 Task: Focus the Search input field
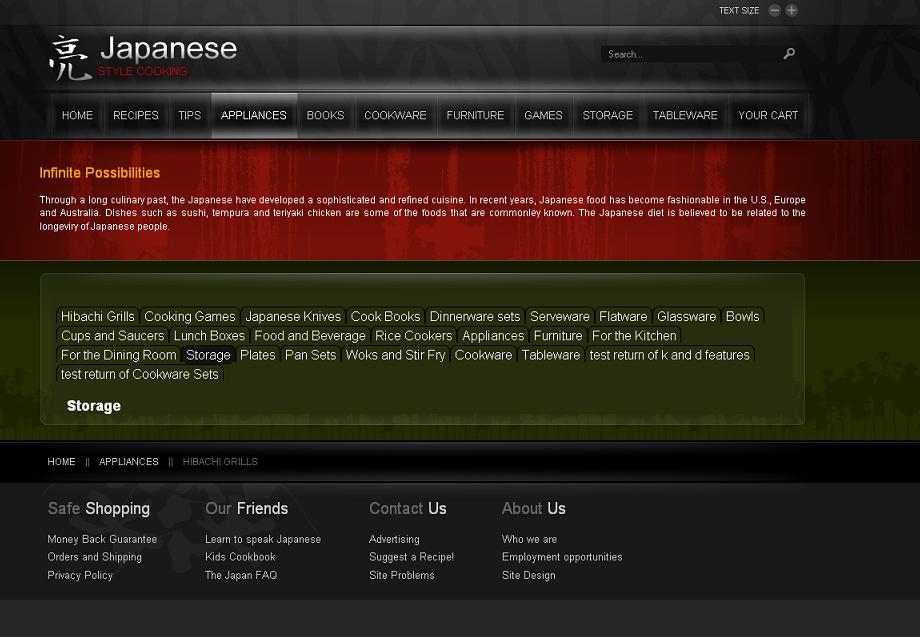(x=691, y=54)
